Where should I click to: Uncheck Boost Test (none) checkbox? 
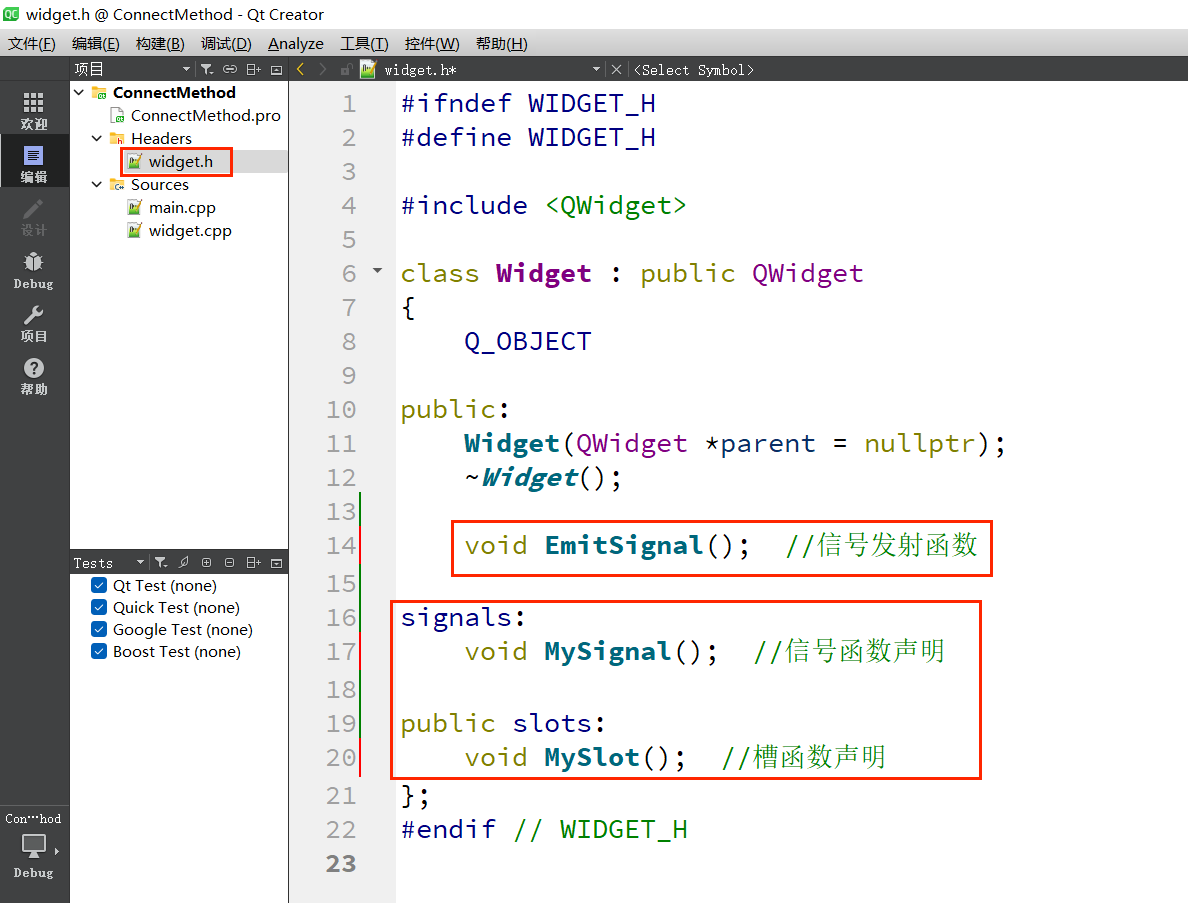[x=99, y=651]
